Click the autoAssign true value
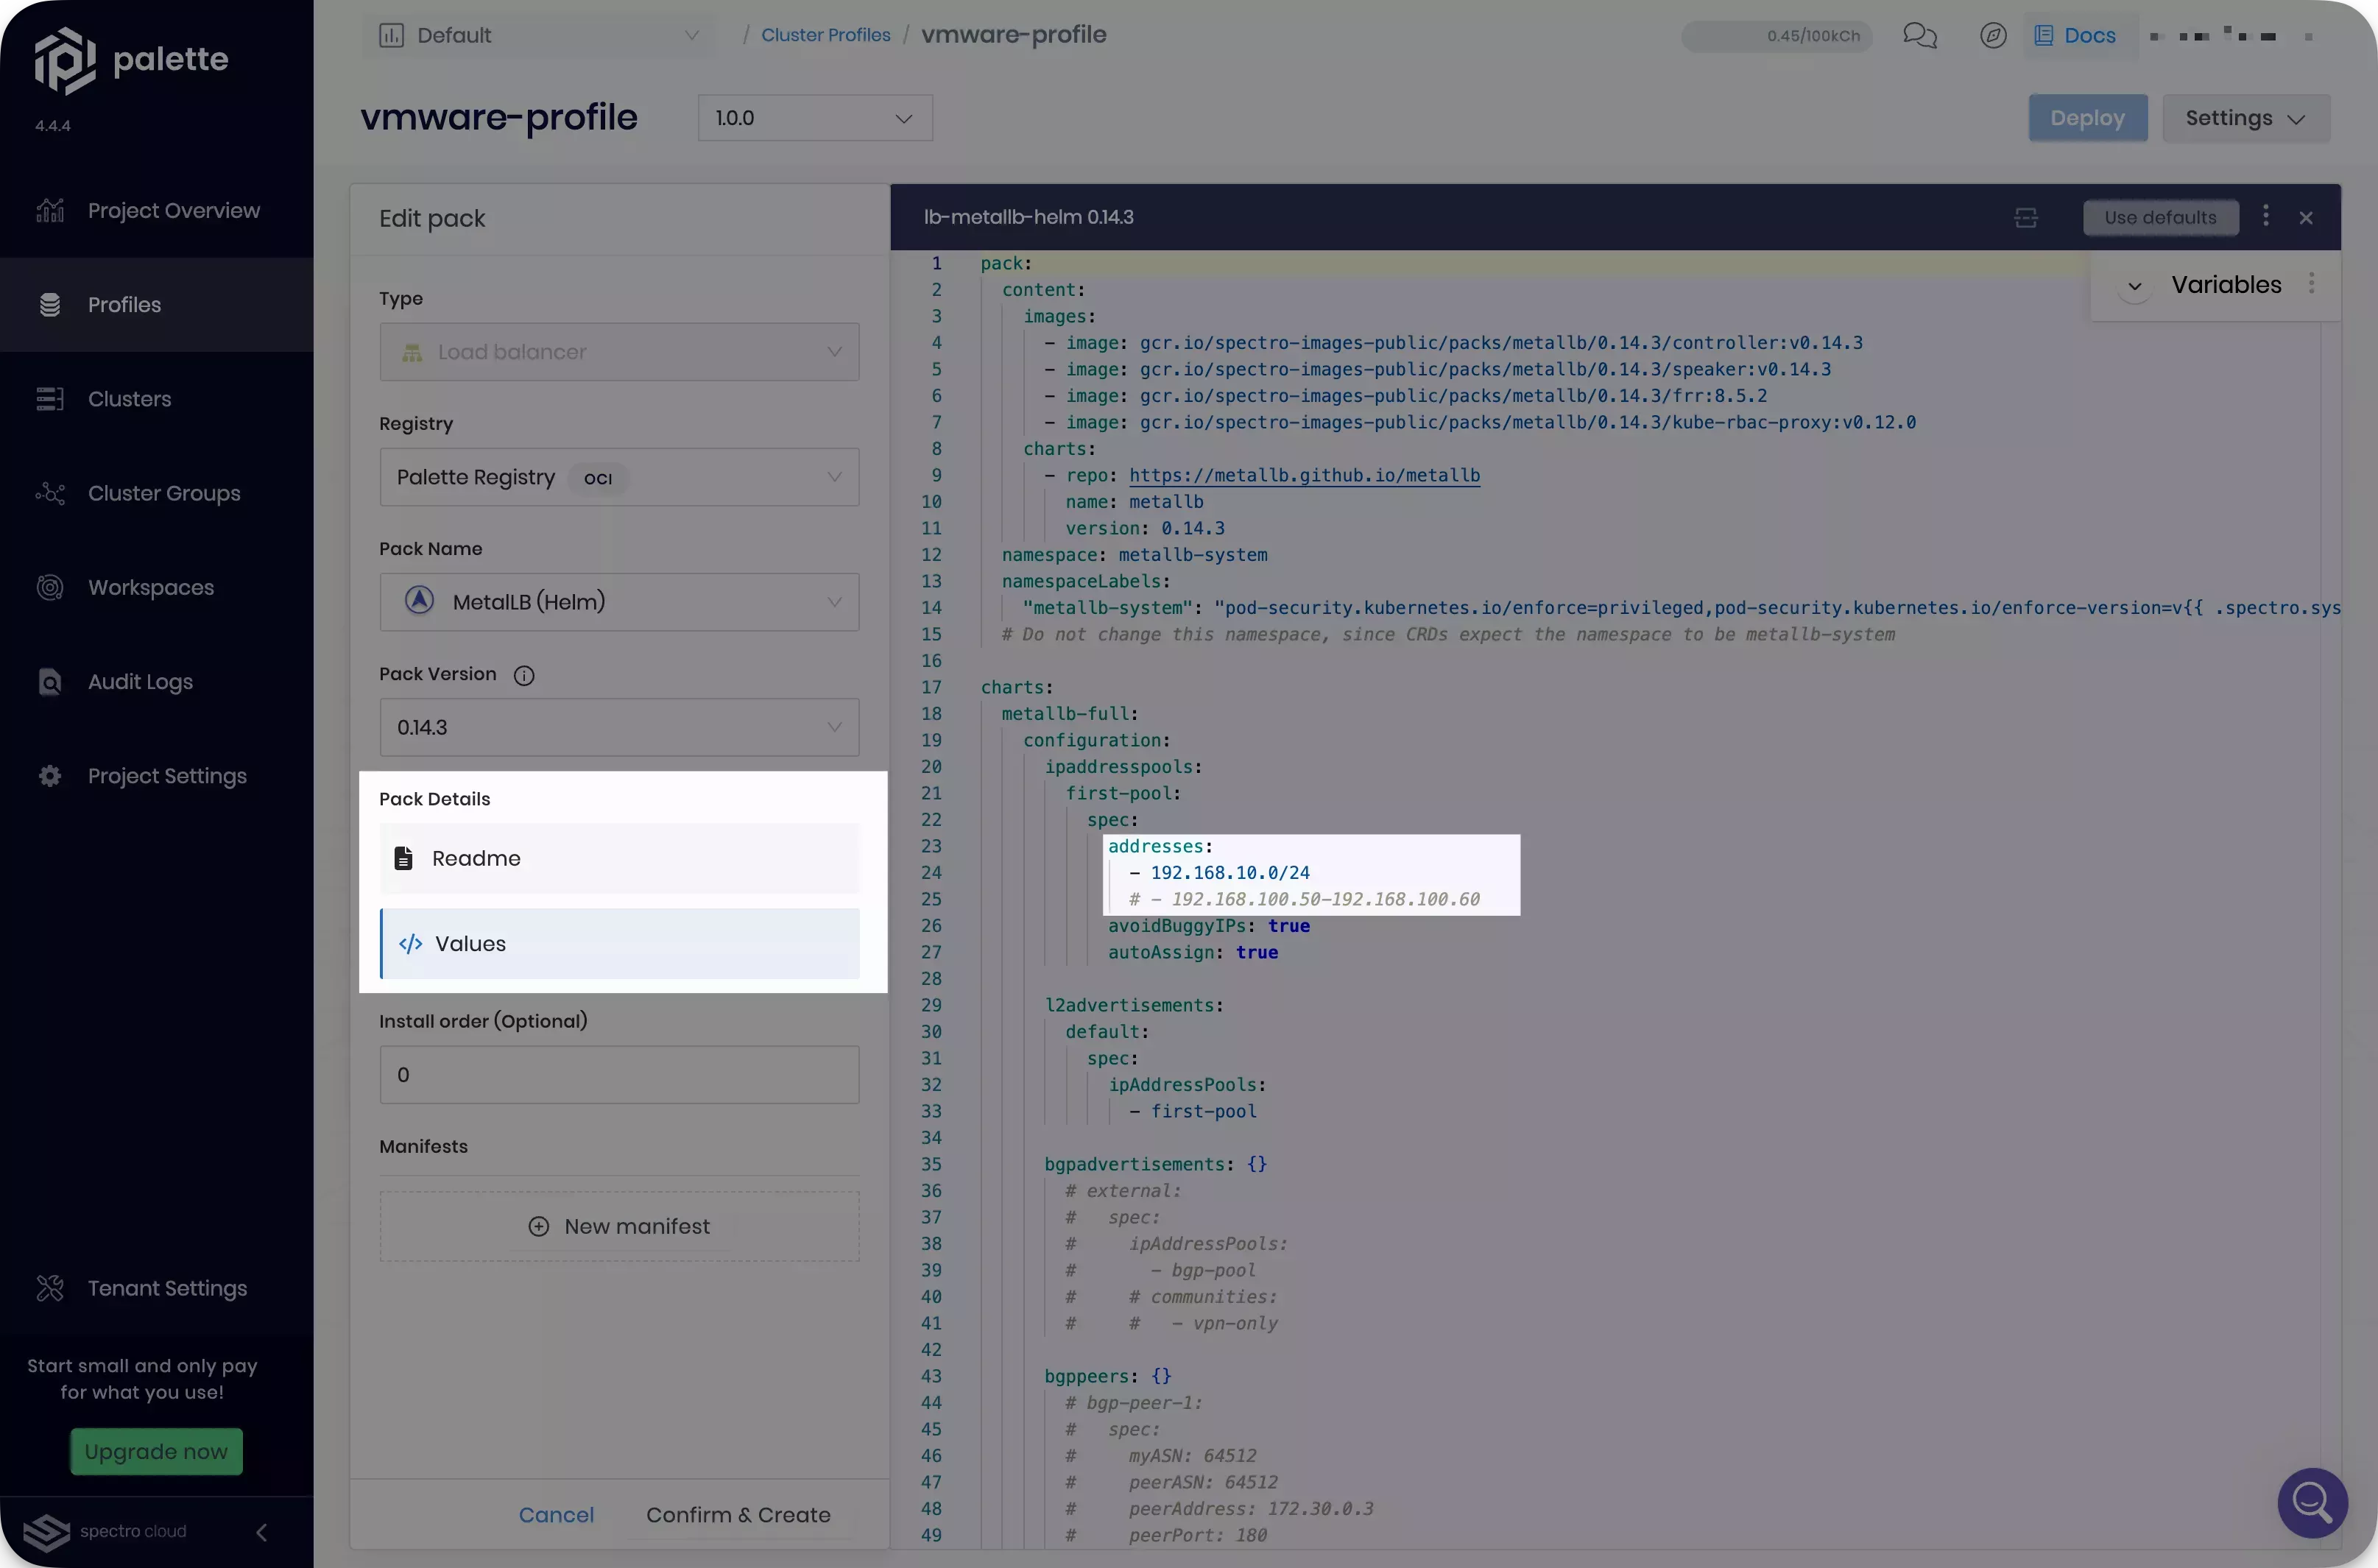 tap(1257, 953)
